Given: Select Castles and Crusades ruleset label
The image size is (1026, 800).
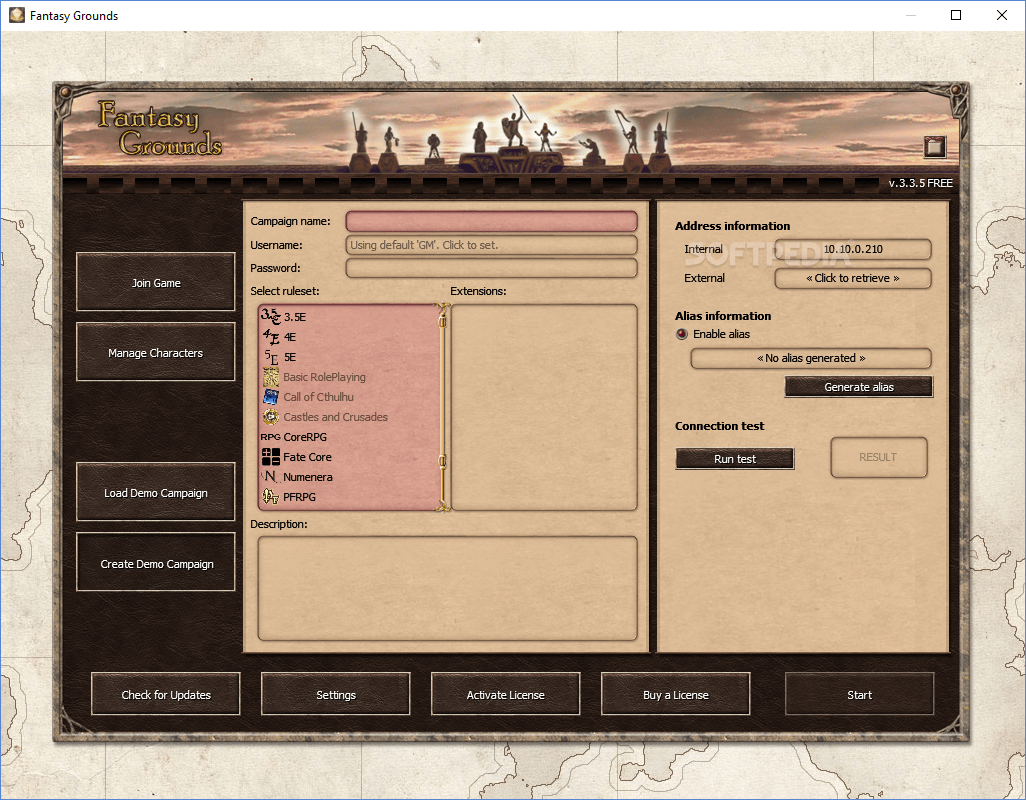Looking at the screenshot, I should coord(336,417).
